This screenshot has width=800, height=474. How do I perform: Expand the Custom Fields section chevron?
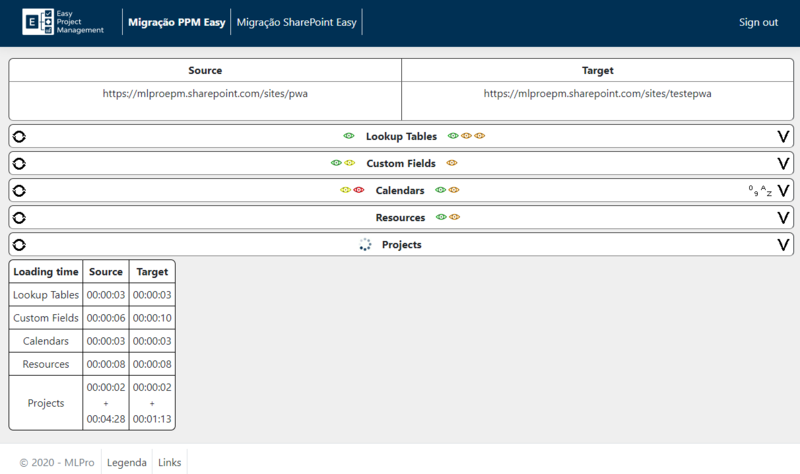point(783,164)
